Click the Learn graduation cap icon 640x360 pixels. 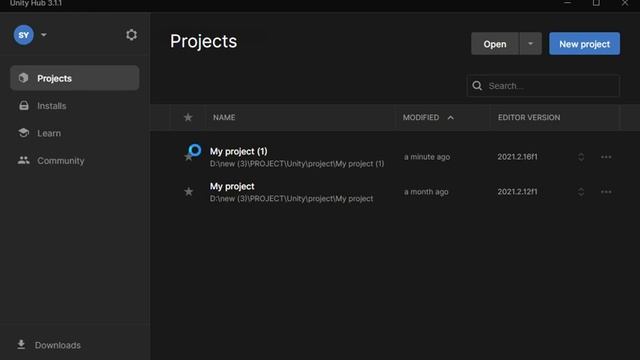coord(24,133)
